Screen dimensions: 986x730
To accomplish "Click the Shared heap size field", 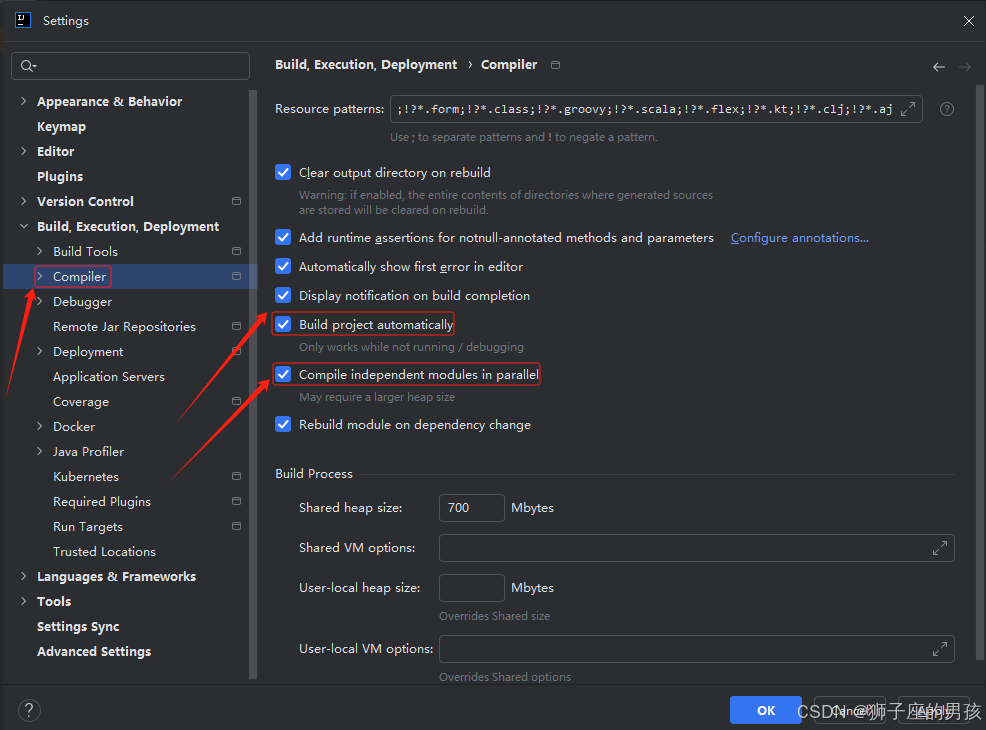I will click(472, 507).
